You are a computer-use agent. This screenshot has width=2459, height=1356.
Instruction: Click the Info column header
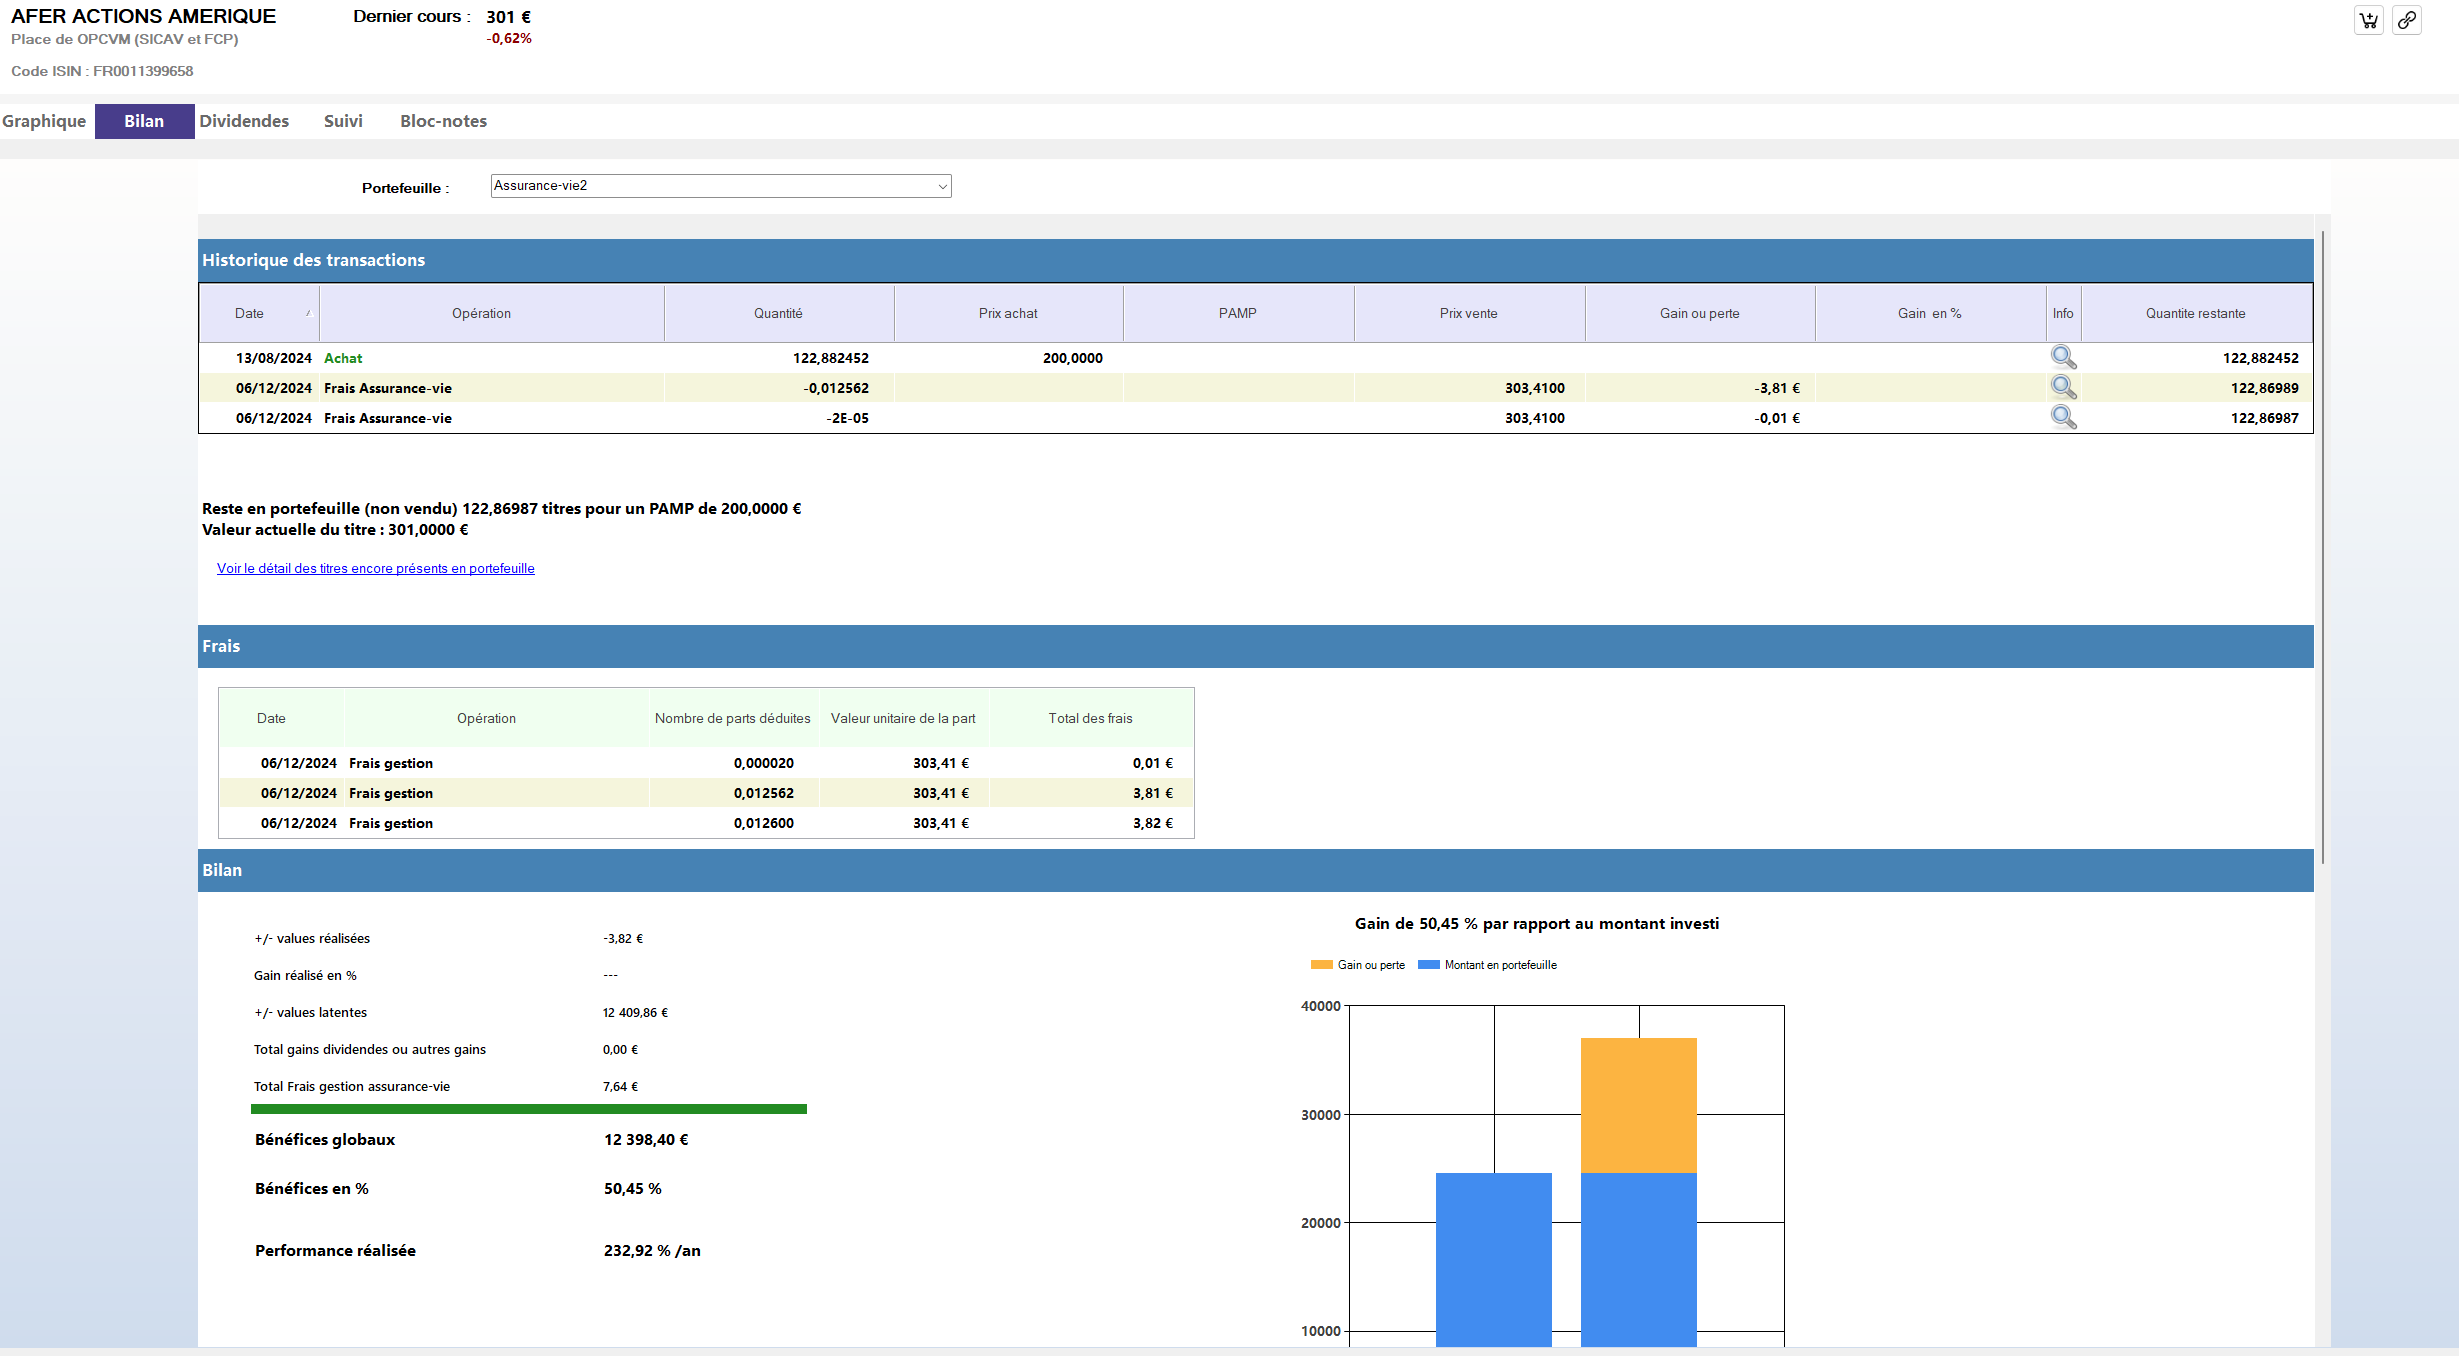(x=2063, y=313)
